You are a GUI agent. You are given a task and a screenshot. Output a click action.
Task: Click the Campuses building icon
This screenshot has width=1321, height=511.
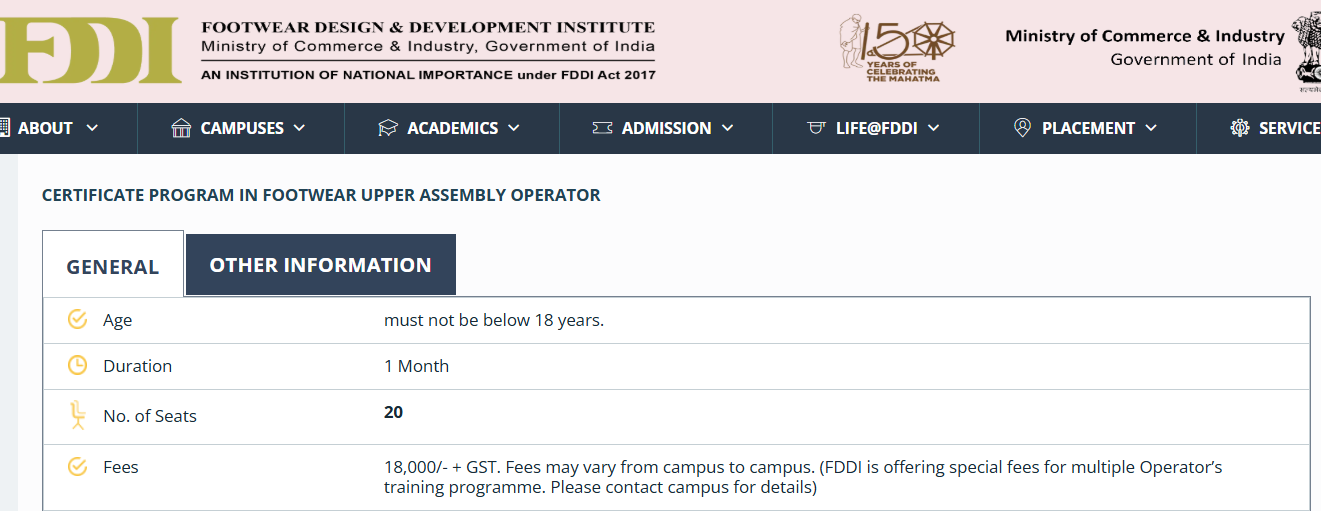[x=181, y=128]
